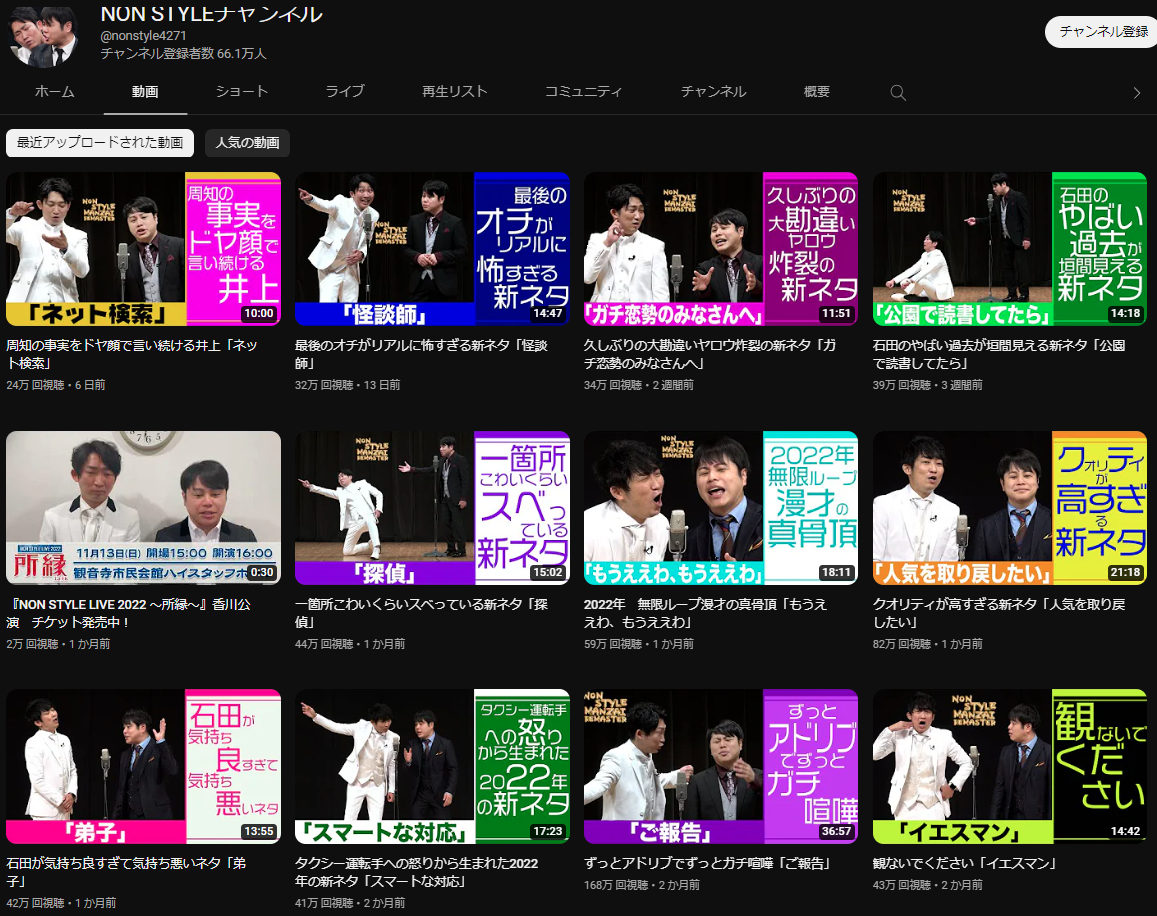Switch to the チャンネル tab

pos(714,92)
